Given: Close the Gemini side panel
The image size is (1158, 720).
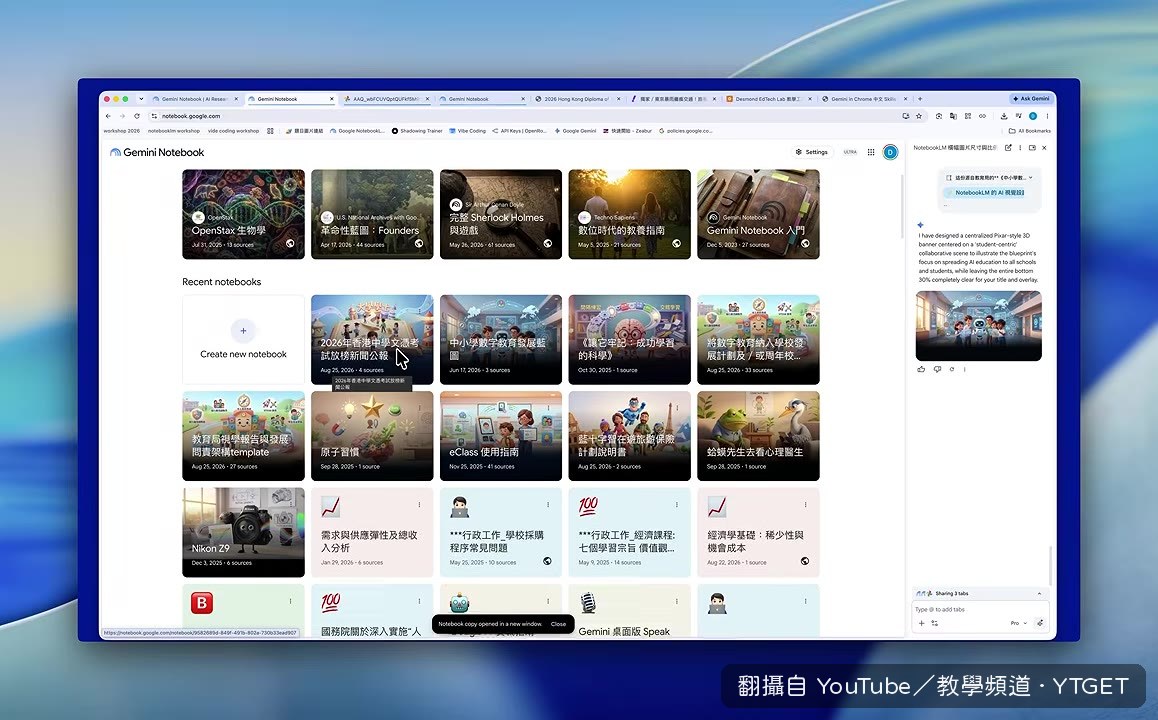Looking at the screenshot, I should (x=1044, y=148).
